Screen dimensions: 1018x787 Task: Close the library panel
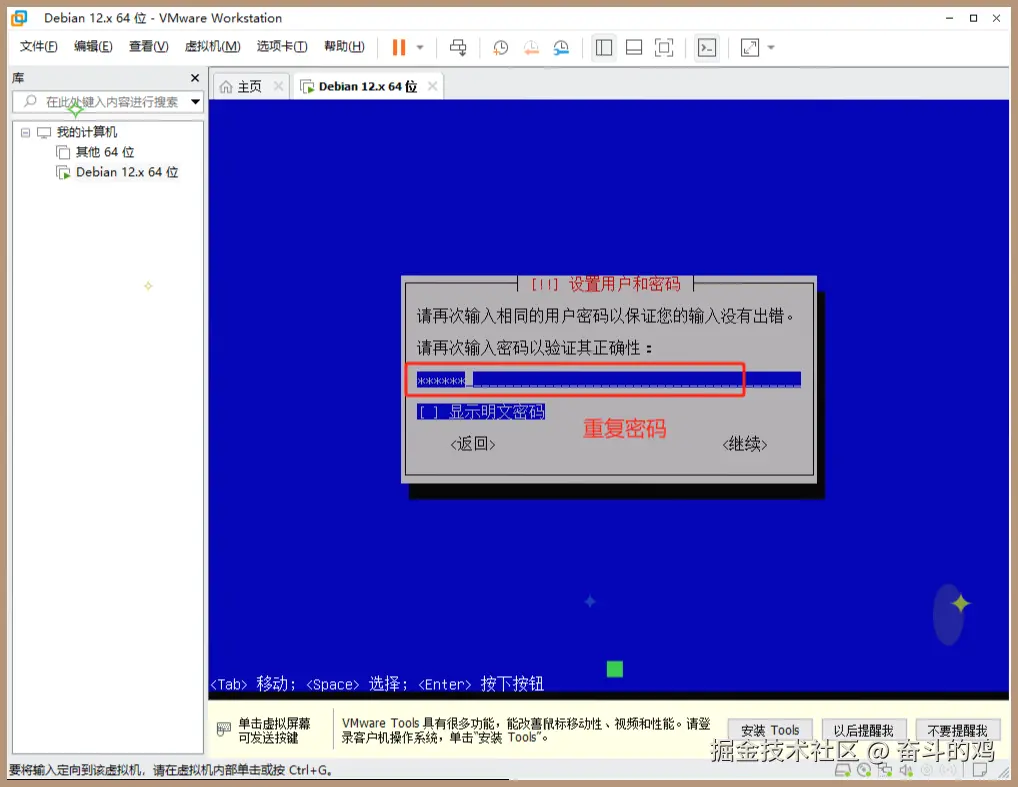click(195, 78)
